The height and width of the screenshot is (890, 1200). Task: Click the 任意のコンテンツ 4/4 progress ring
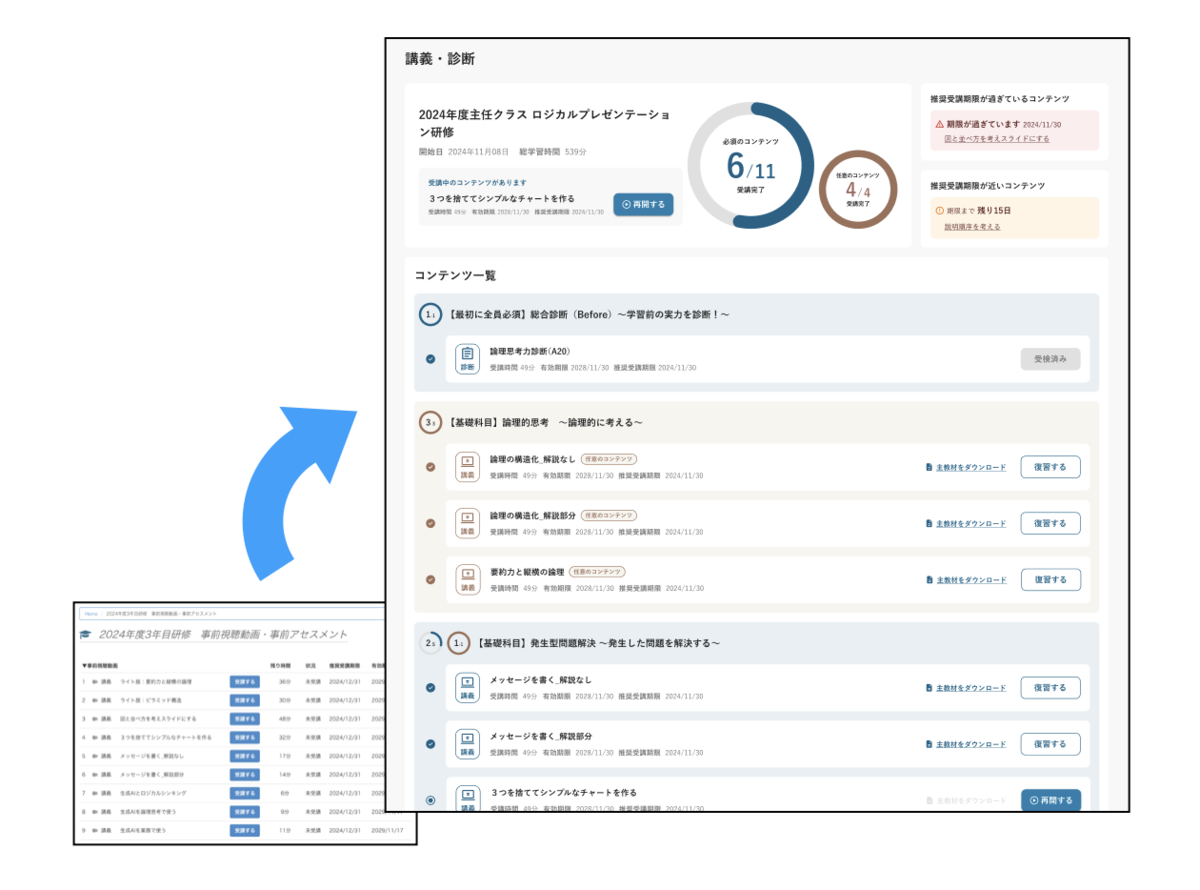click(858, 189)
